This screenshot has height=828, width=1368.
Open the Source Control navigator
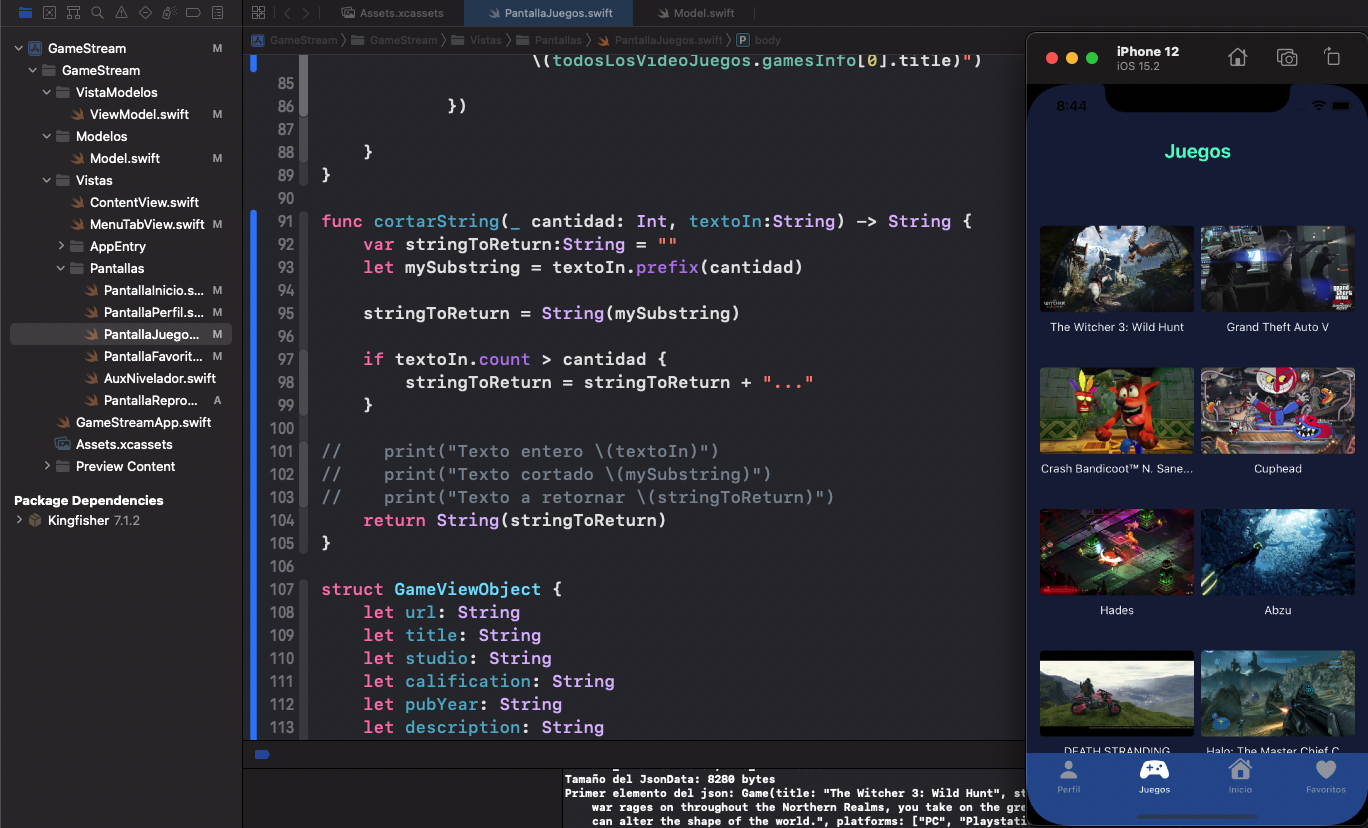click(50, 13)
